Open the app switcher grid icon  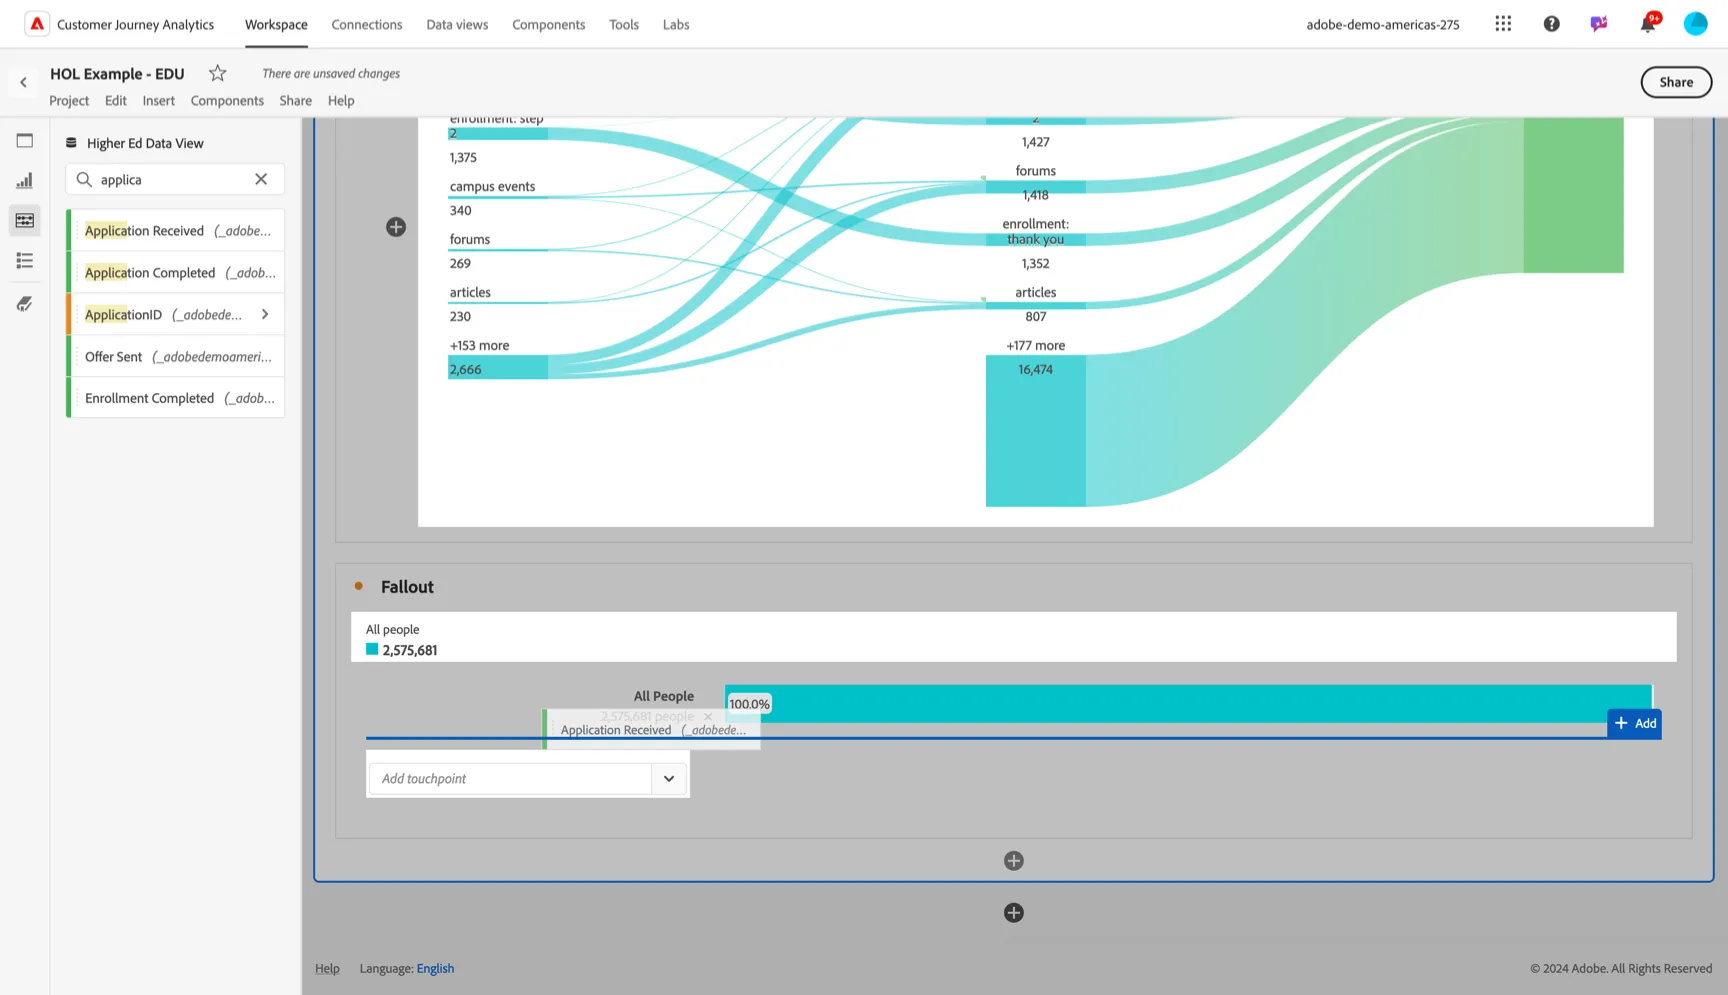pos(1503,24)
